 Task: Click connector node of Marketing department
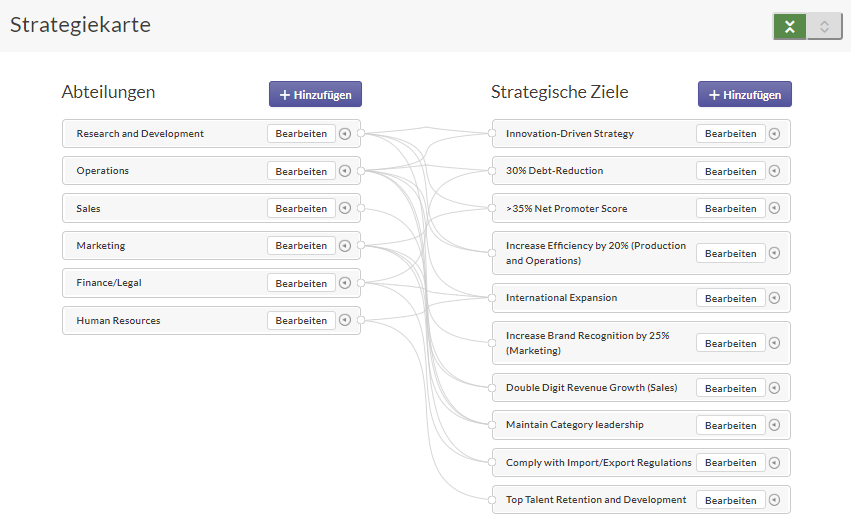pyautogui.click(x=361, y=245)
